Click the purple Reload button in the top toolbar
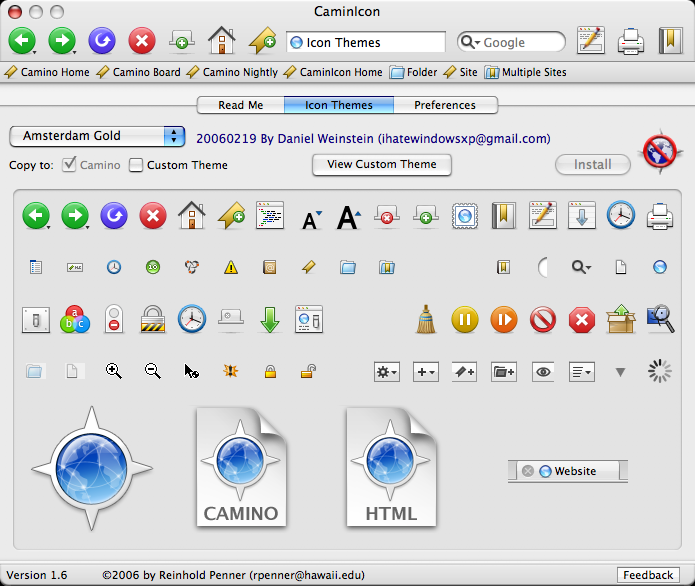This screenshot has height=586, width=695. point(102,41)
